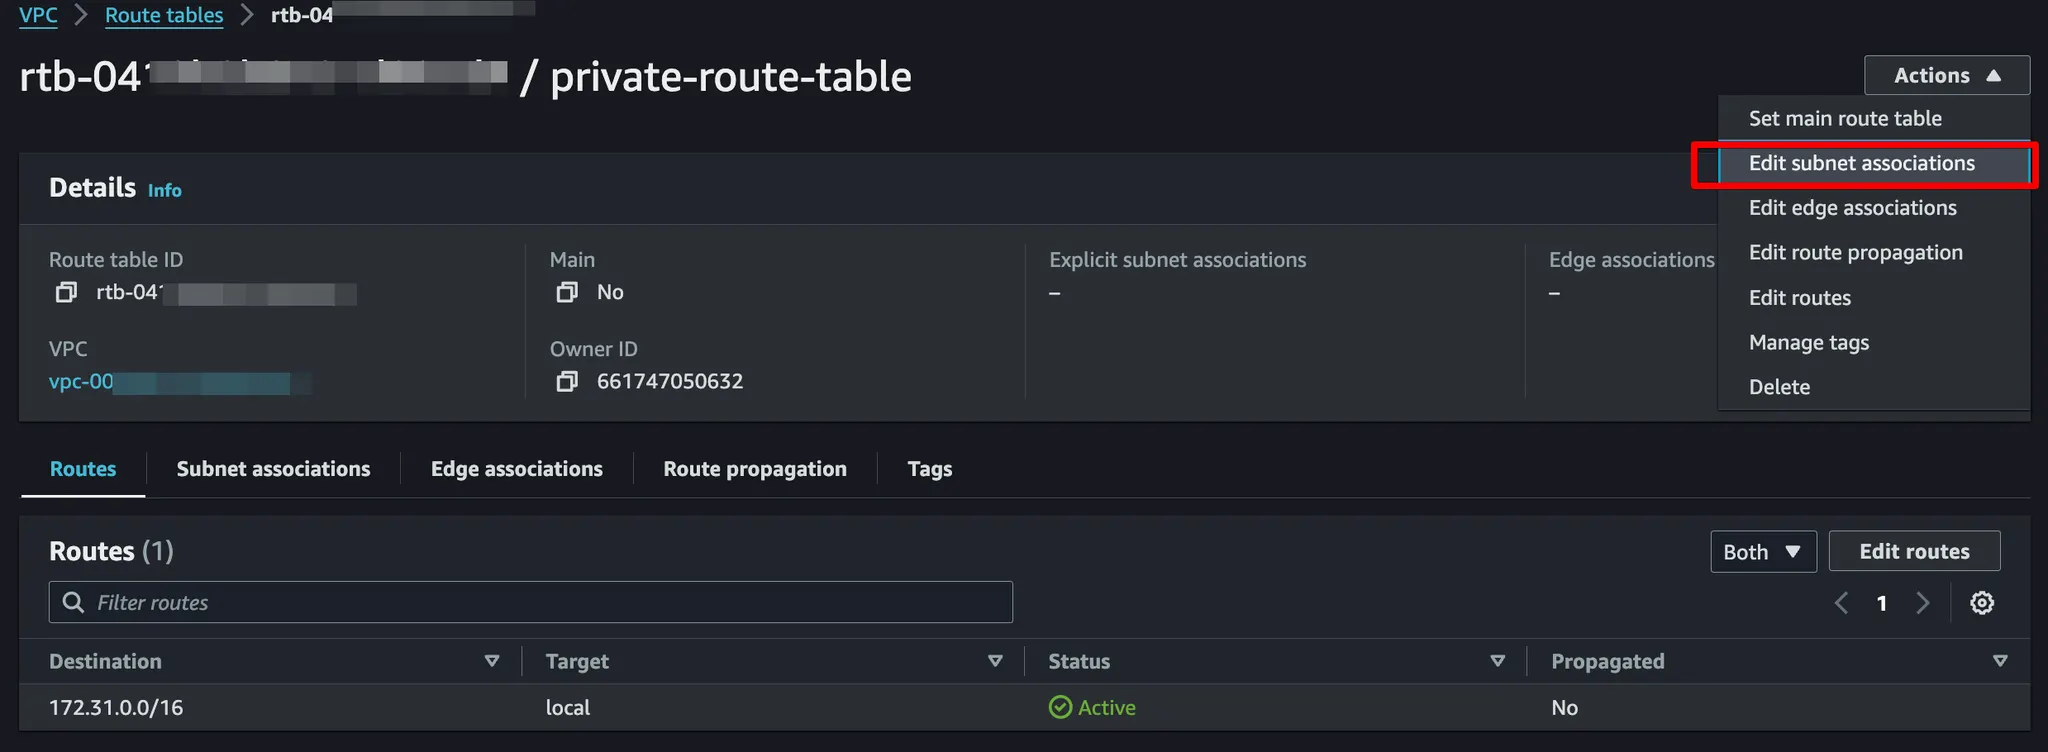The height and width of the screenshot is (752, 2048).
Task: Go to next routes page
Action: (x=1922, y=603)
